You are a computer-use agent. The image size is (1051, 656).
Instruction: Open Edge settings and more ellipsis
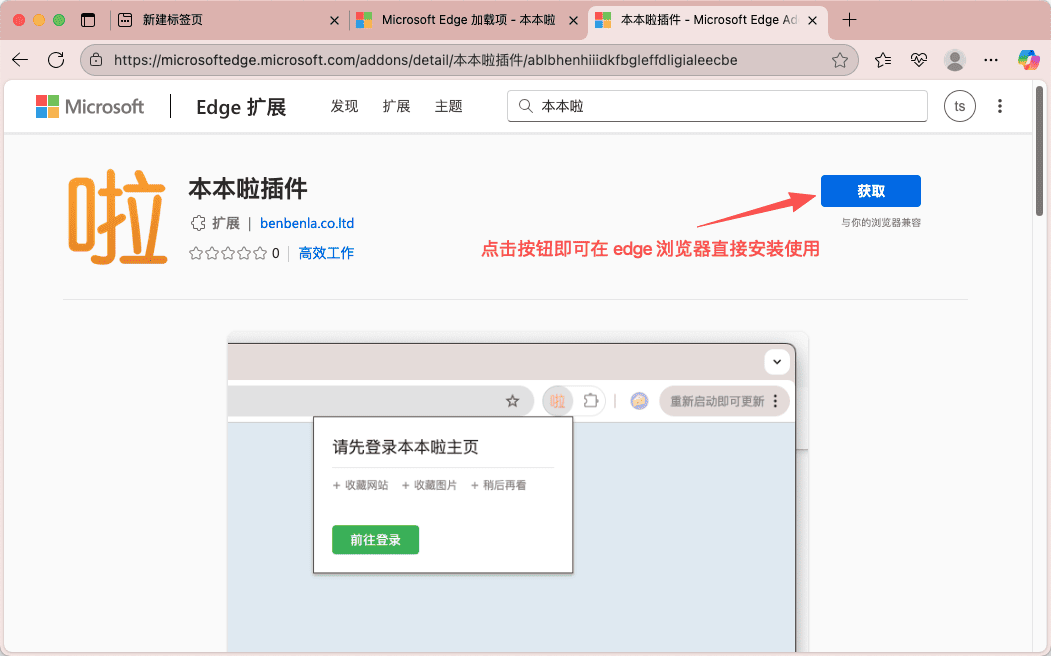pyautogui.click(x=991, y=60)
